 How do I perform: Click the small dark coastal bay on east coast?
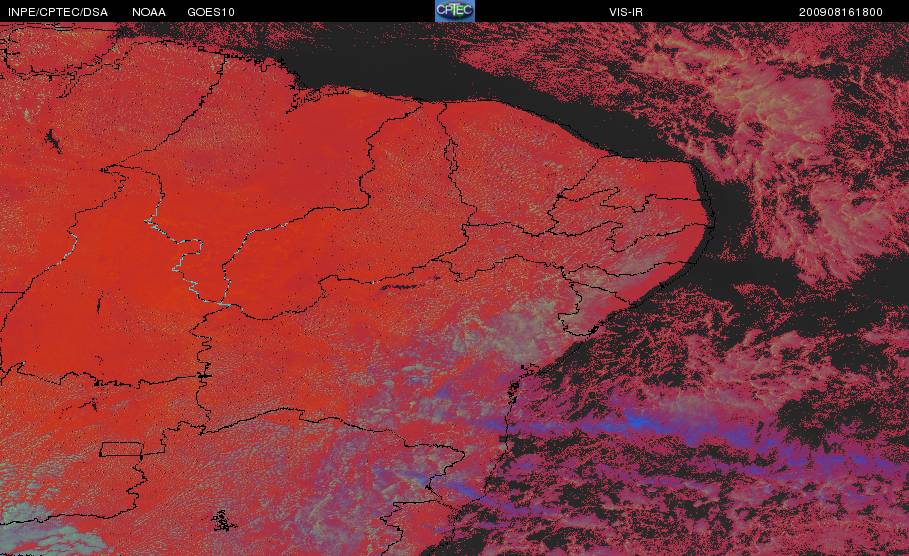click(514, 390)
